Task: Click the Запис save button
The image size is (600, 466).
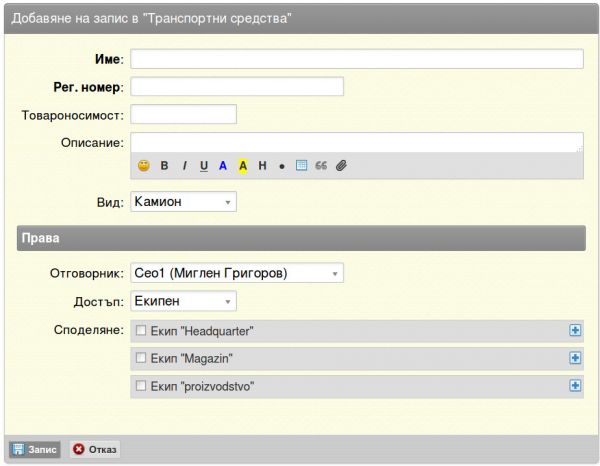Action: click(x=35, y=449)
